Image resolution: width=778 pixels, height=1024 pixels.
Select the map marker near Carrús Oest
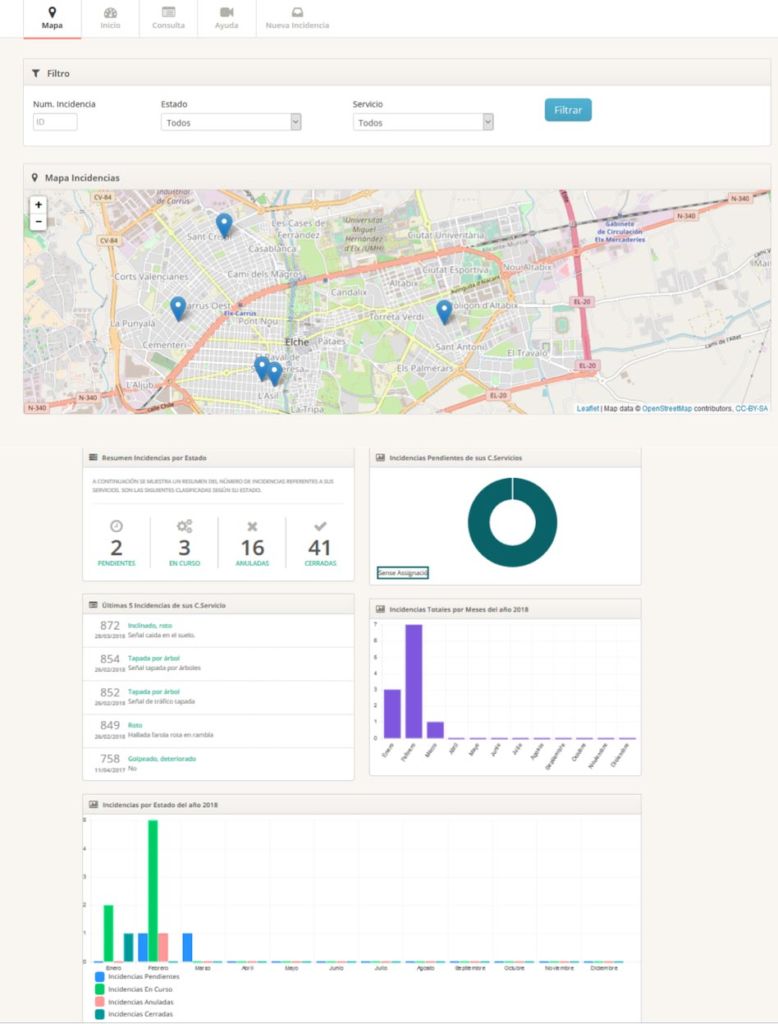pos(178,308)
